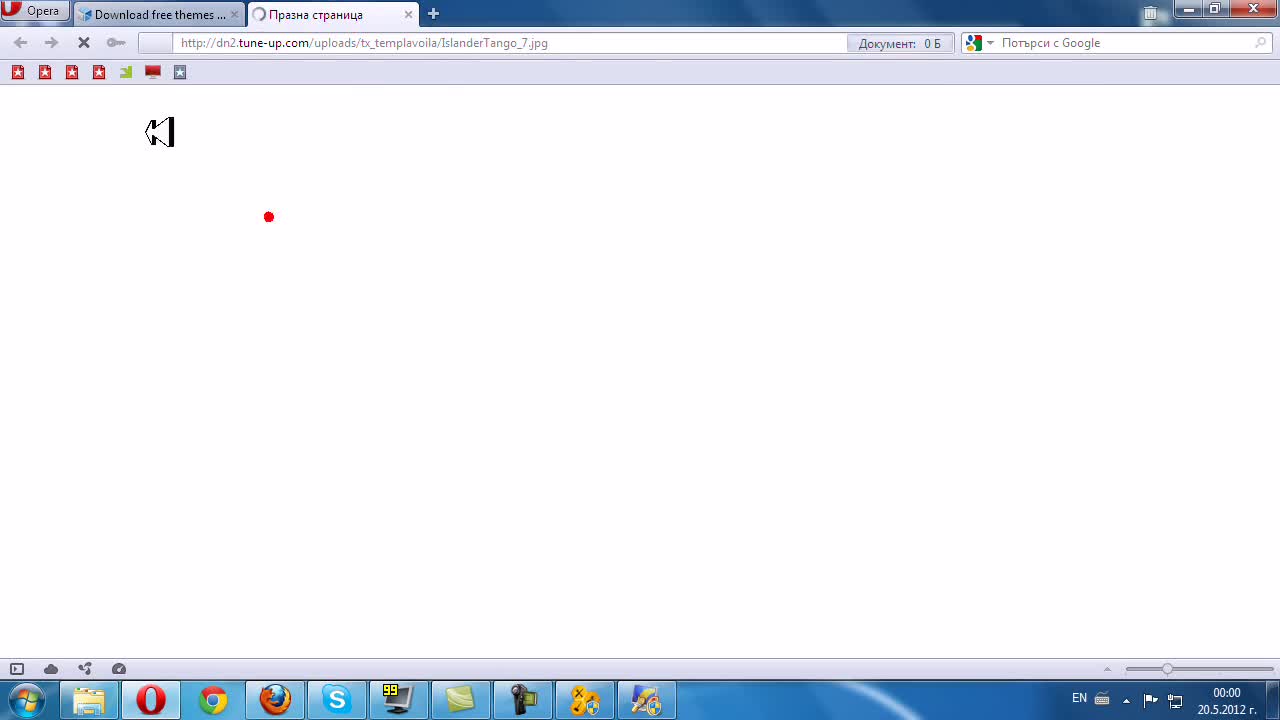Click Opera Unite share icon in status bar
Viewport: 1280px width, 720px height.
pos(85,669)
